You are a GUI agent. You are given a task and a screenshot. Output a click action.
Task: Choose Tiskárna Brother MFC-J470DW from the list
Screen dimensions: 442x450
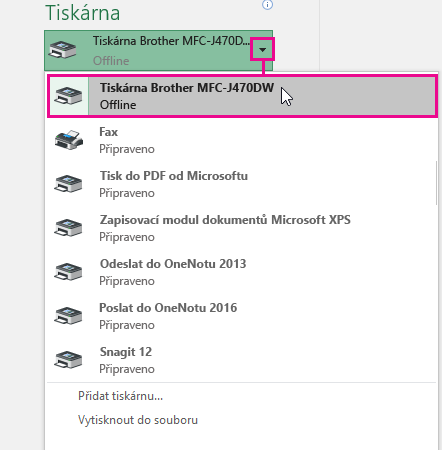point(242,96)
